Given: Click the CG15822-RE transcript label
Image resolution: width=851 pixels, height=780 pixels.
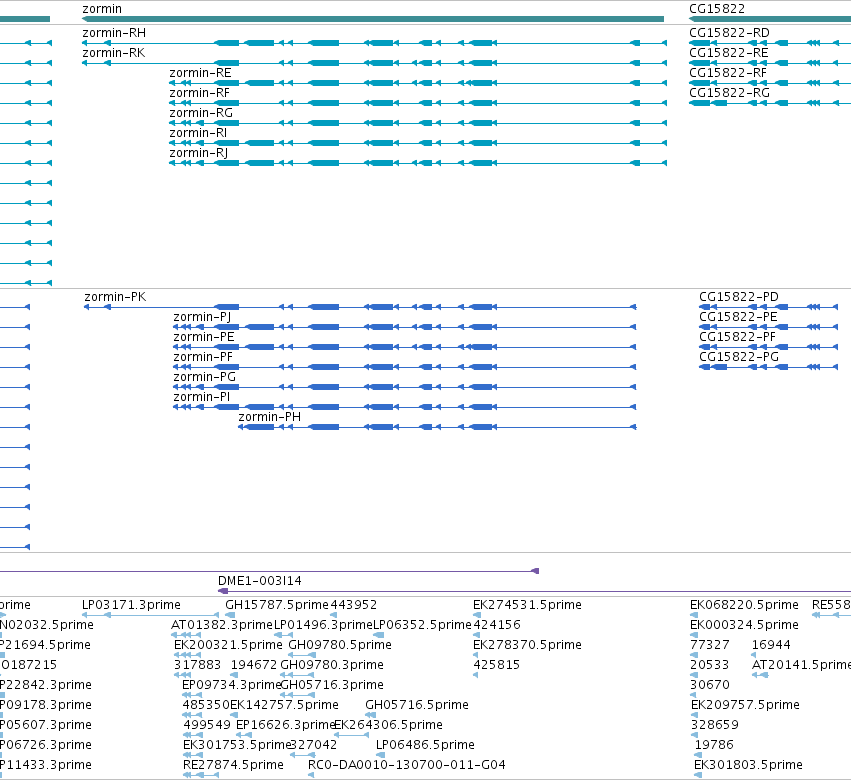Looking at the screenshot, I should point(729,53).
